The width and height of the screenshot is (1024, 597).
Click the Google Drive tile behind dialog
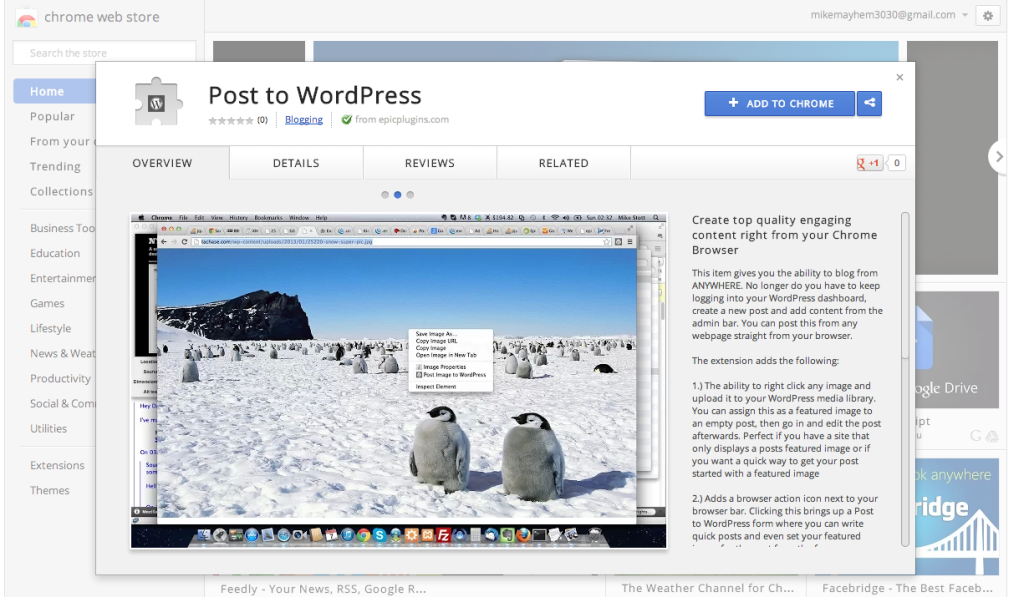point(957,349)
